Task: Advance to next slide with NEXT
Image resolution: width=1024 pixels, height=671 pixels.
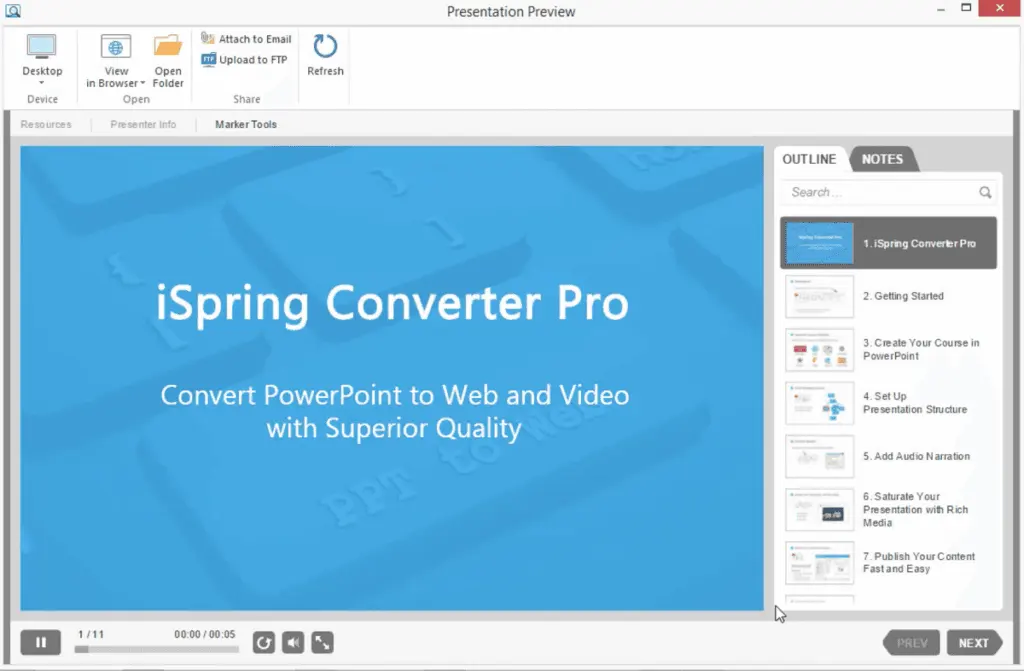Action: [x=974, y=643]
